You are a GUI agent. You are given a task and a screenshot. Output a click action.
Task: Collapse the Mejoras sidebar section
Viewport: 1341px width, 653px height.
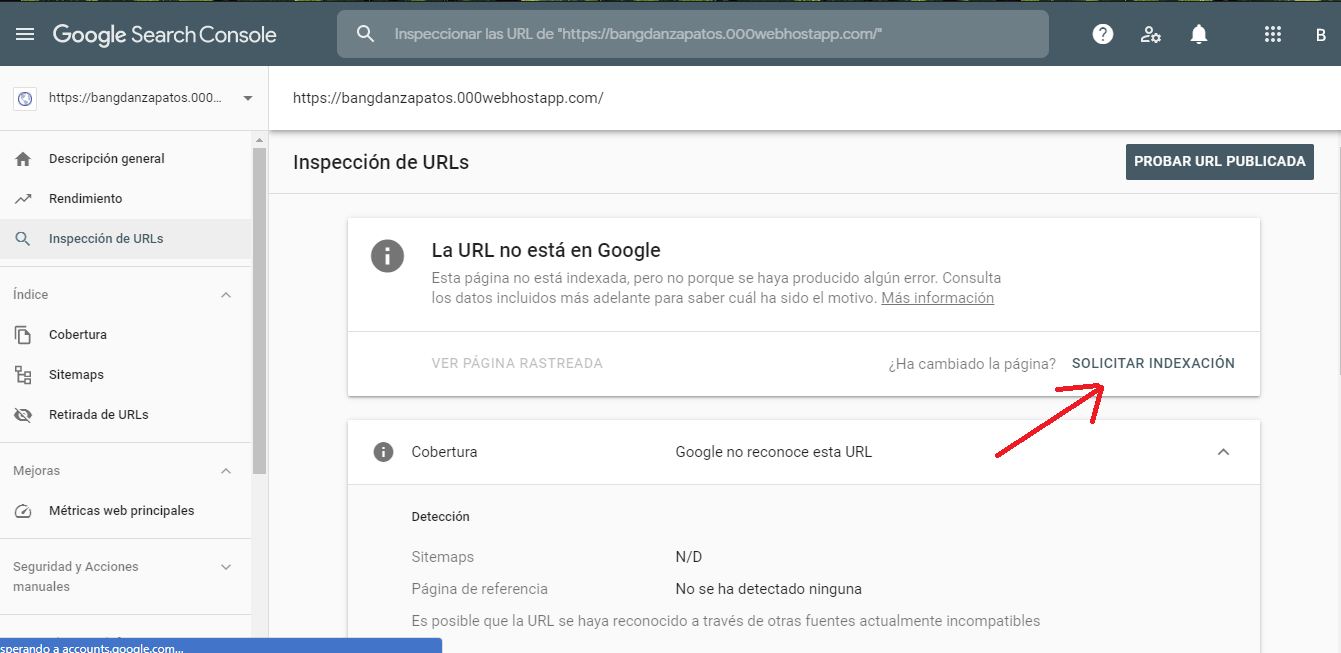click(x=226, y=471)
